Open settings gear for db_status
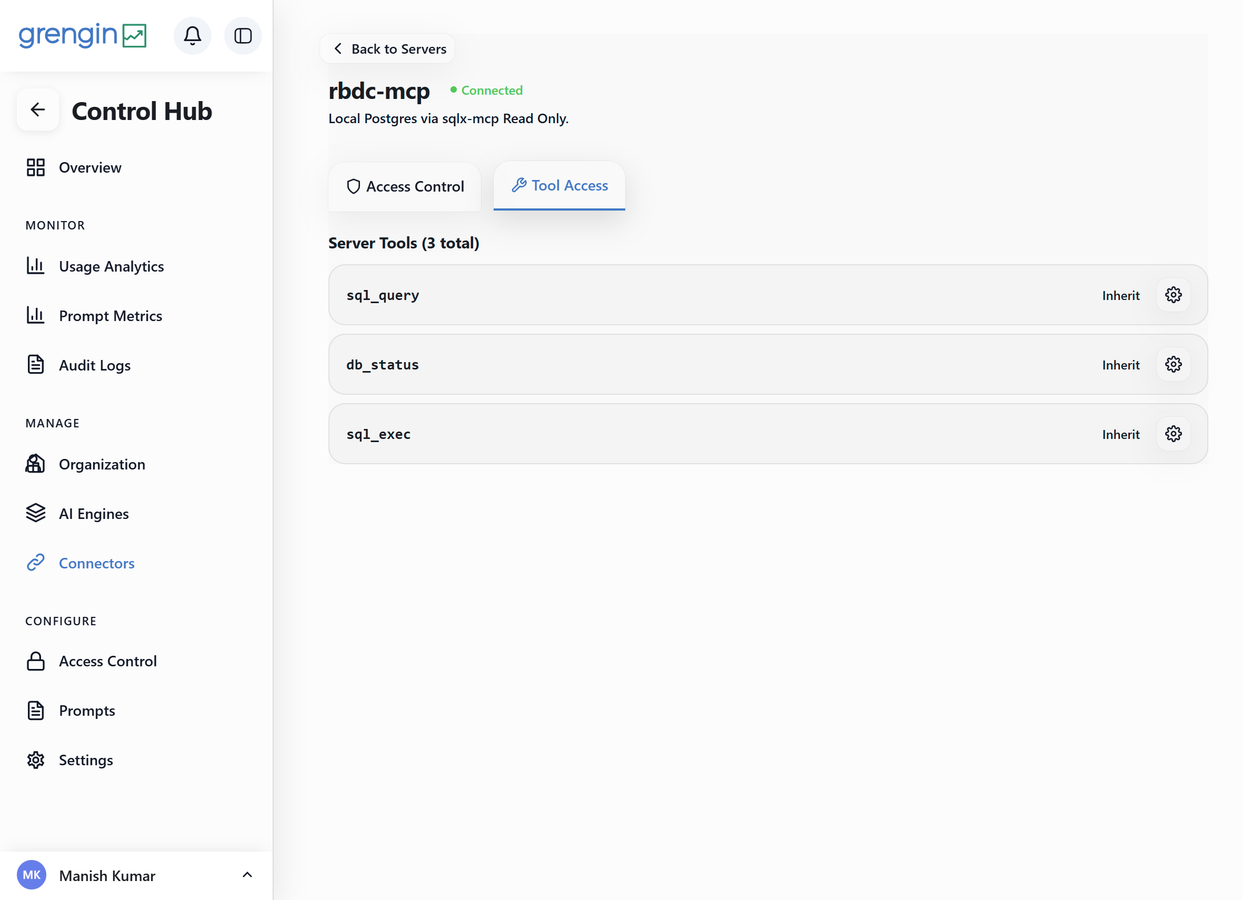The height and width of the screenshot is (900, 1242). tap(1173, 365)
